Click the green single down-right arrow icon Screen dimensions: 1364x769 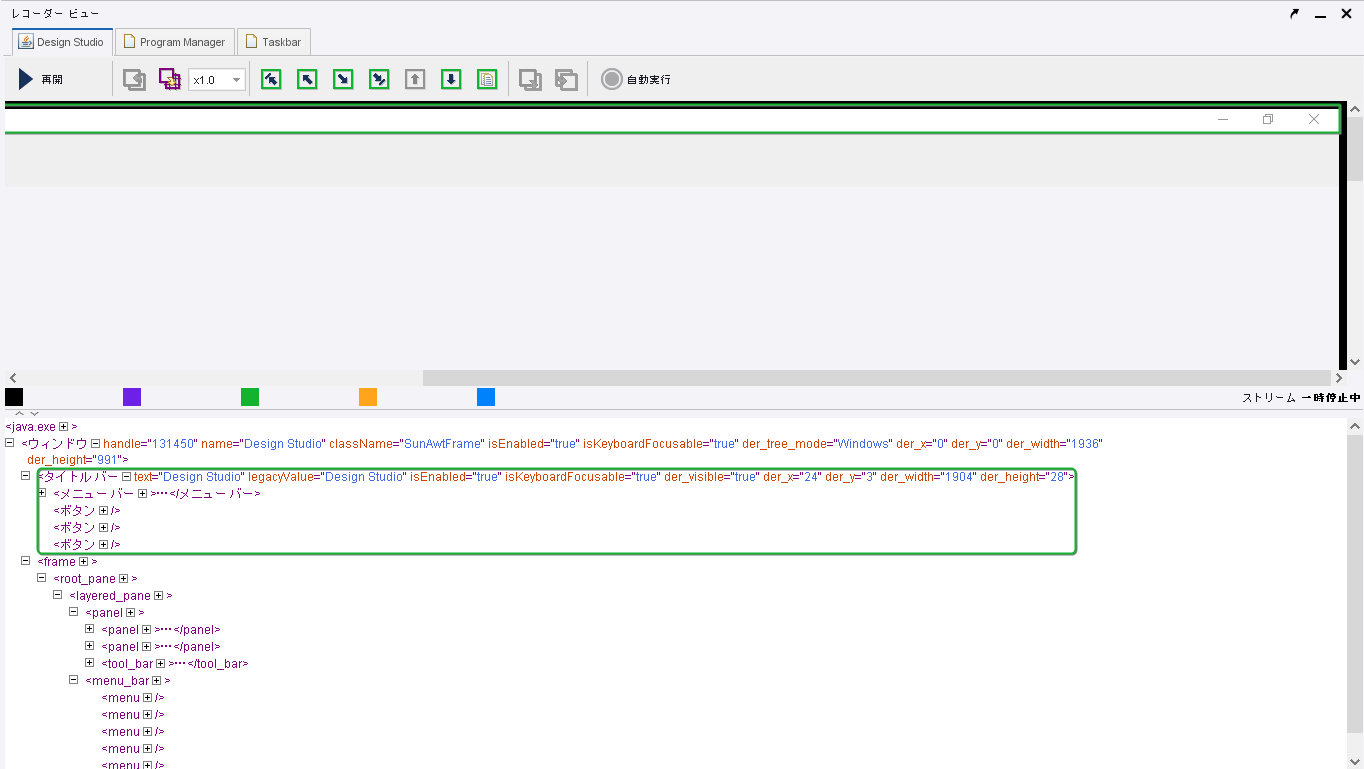pos(343,79)
